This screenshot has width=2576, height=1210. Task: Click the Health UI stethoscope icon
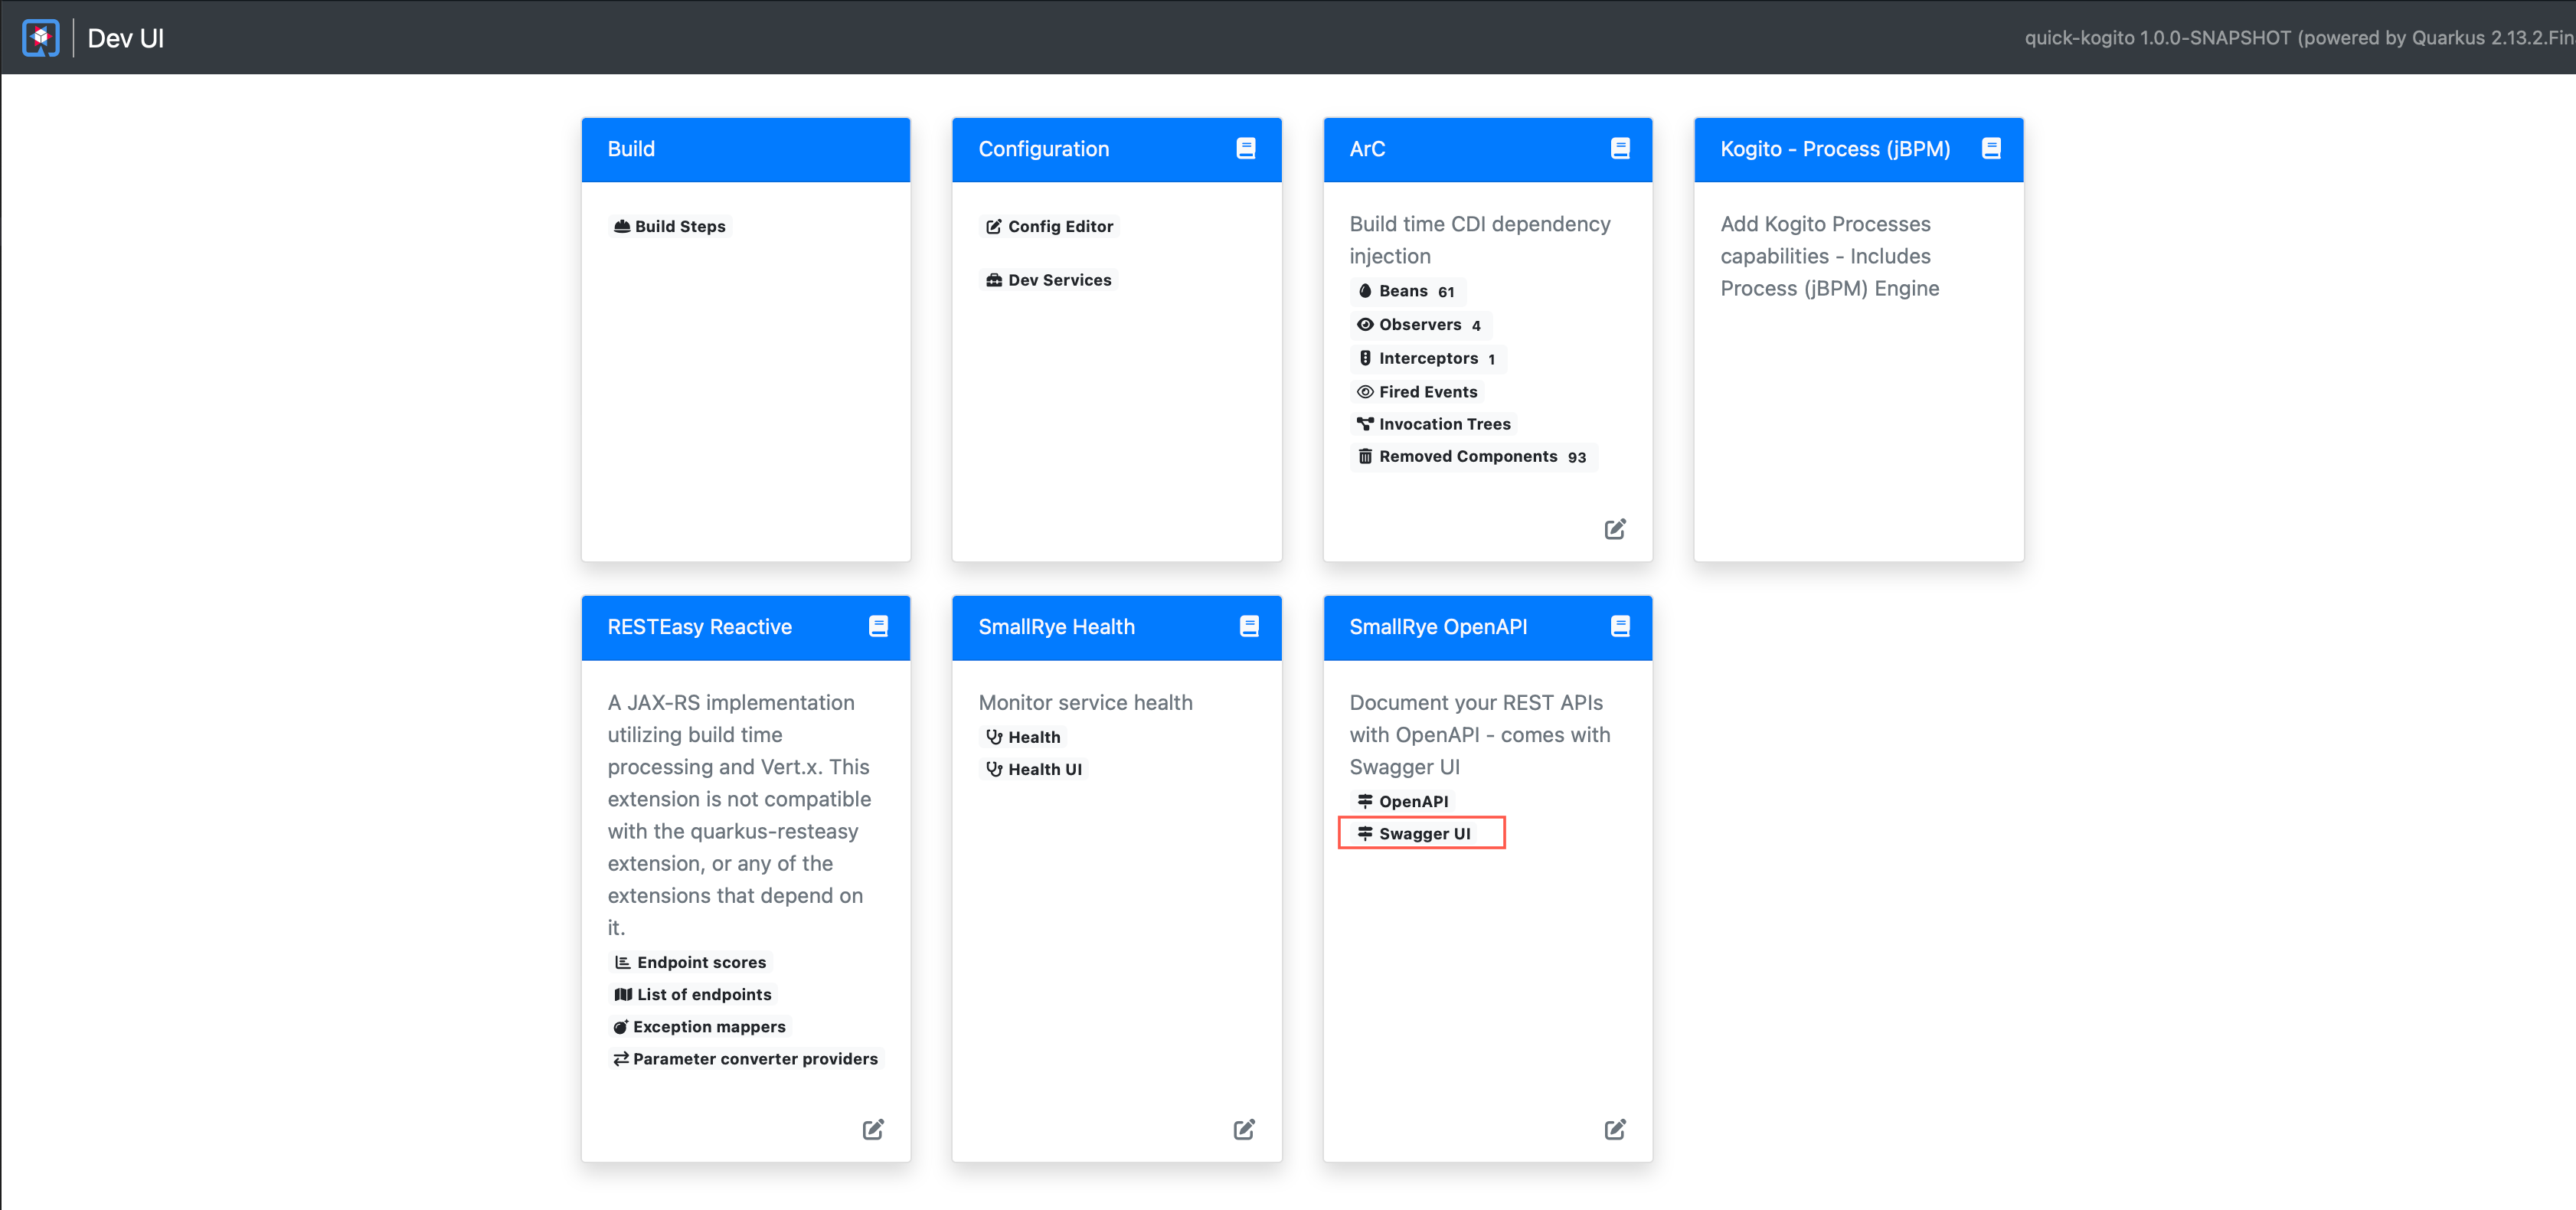pyautogui.click(x=994, y=769)
